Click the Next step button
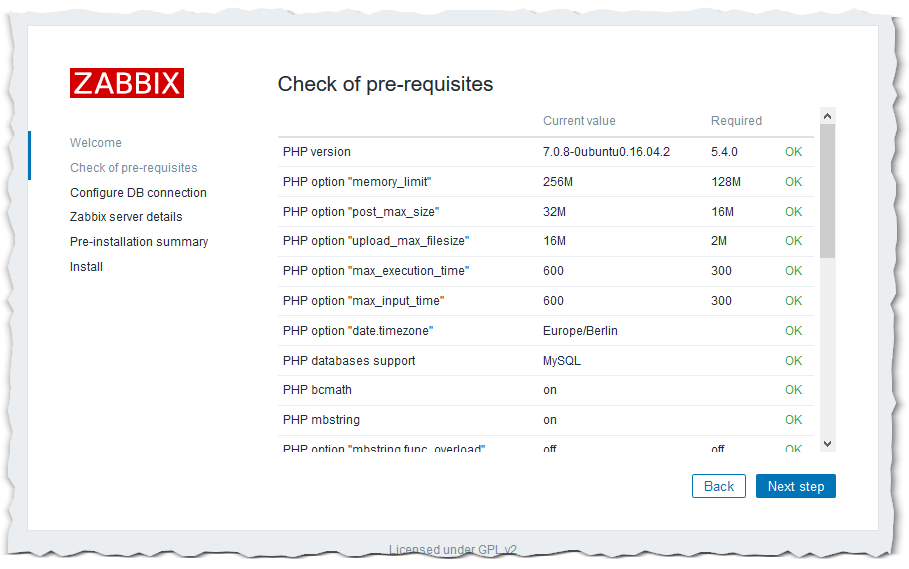Screen dimensions: 909x569 796,486
